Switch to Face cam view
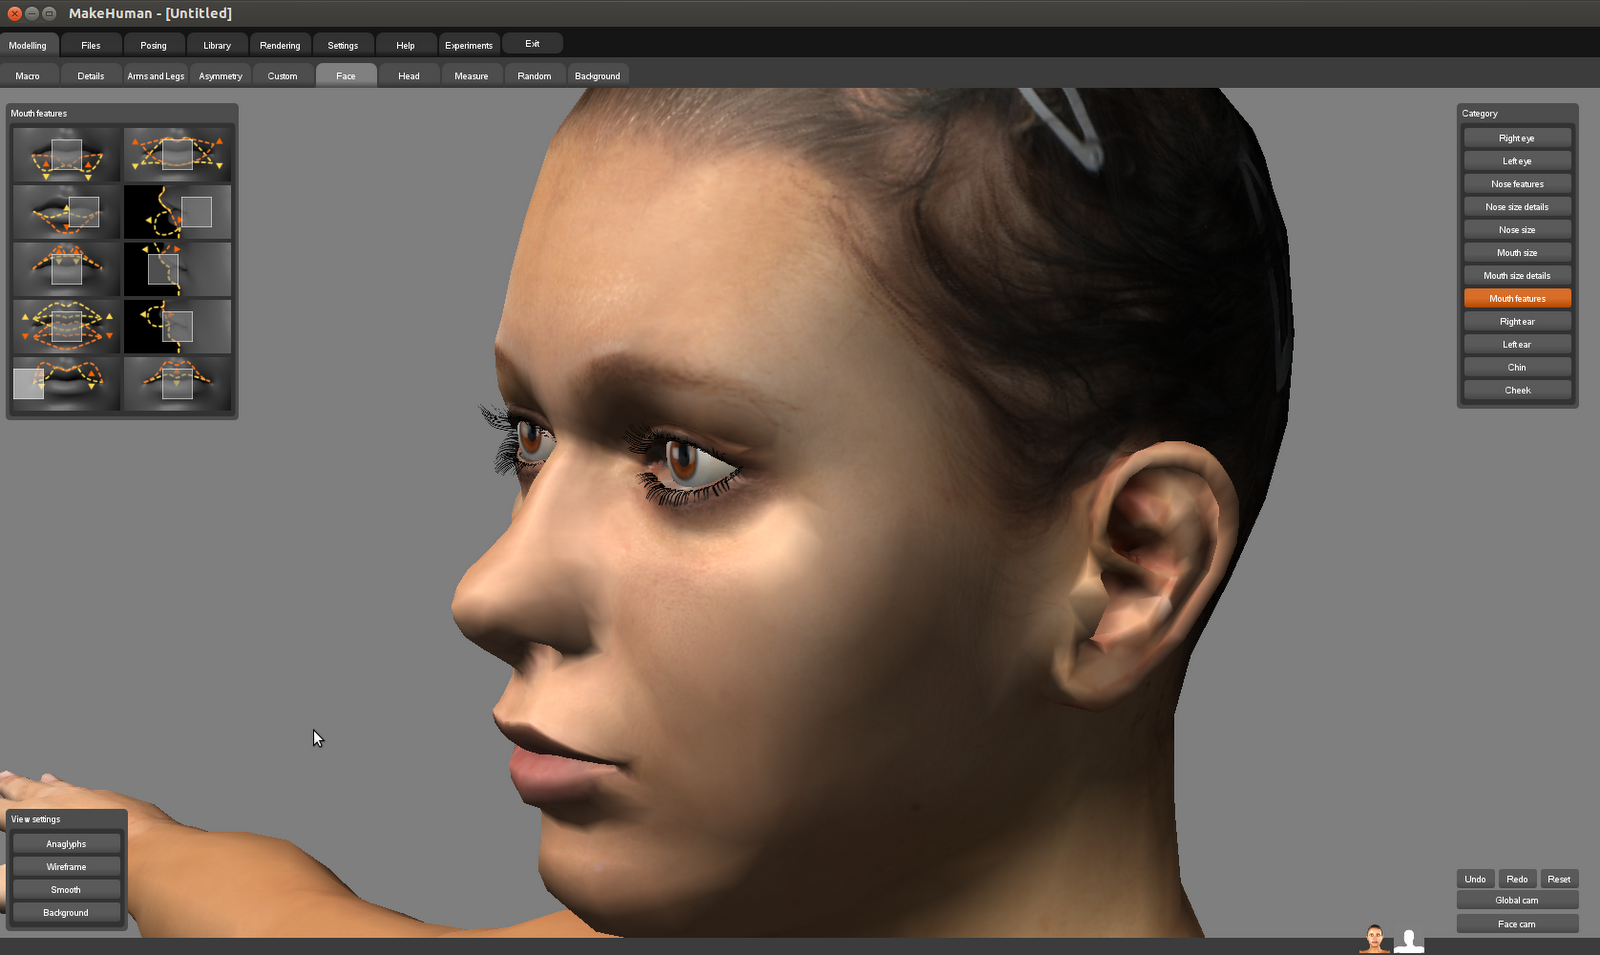This screenshot has width=1600, height=955. tap(1517, 924)
